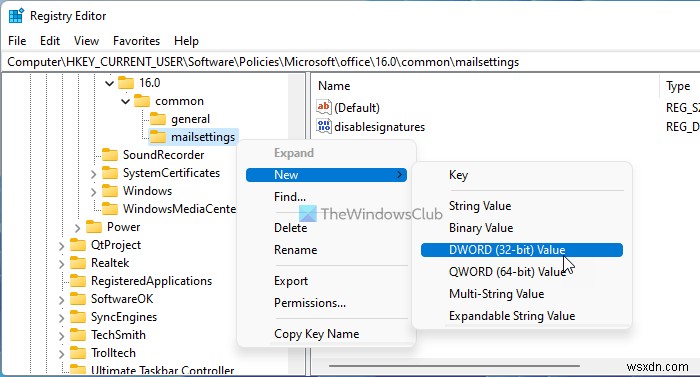Viewport: 700px width, 377px height.
Task: Click the mailsettings folder icon
Action: 158,137
